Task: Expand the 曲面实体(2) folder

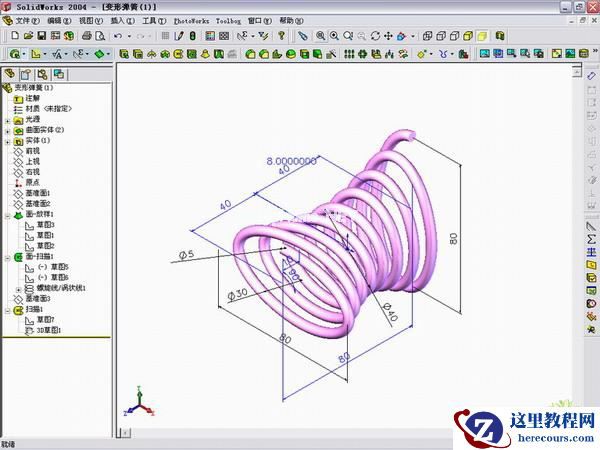Action: [x=7, y=131]
